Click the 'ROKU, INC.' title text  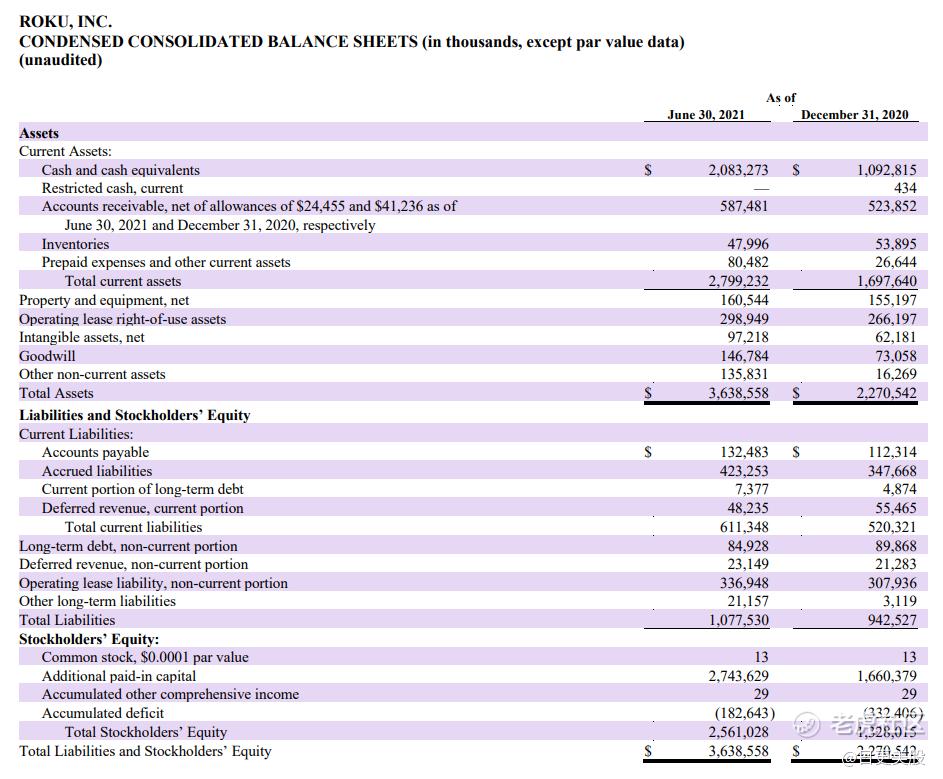tap(66, 22)
